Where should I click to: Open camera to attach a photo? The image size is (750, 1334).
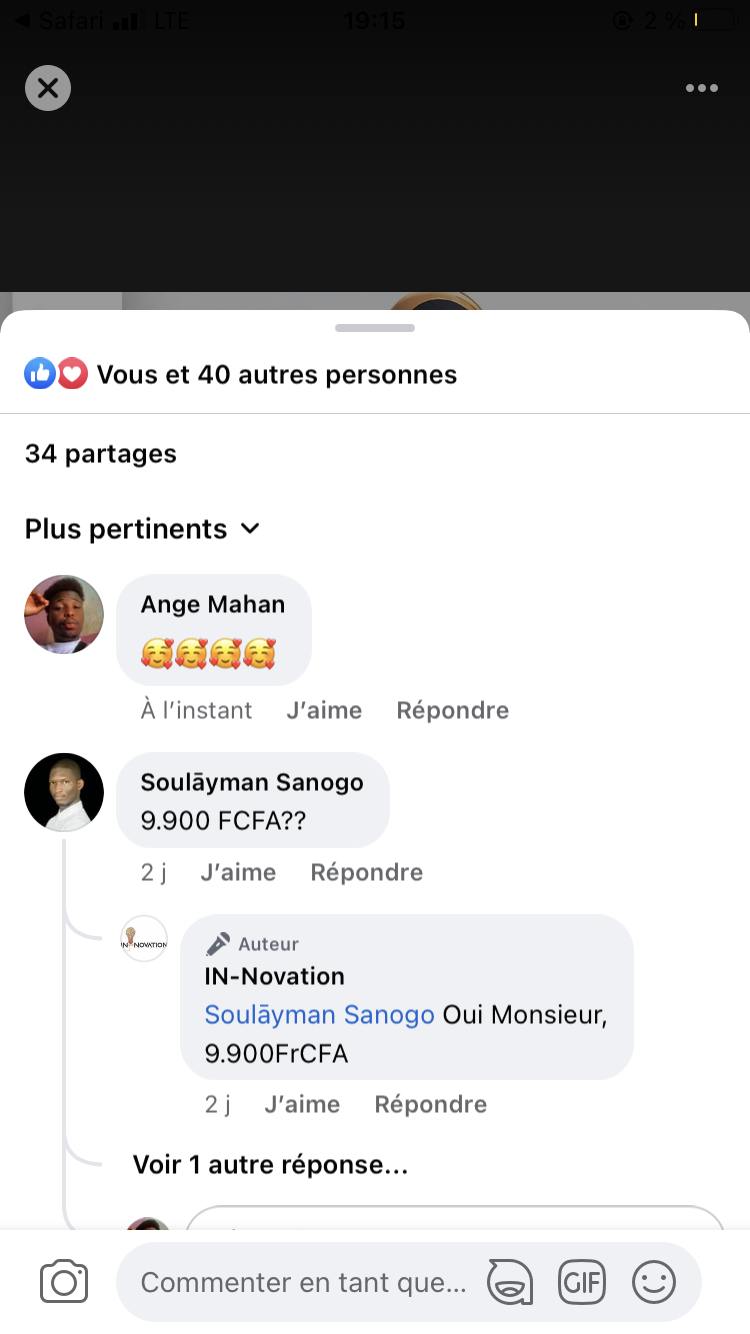coord(64,1282)
